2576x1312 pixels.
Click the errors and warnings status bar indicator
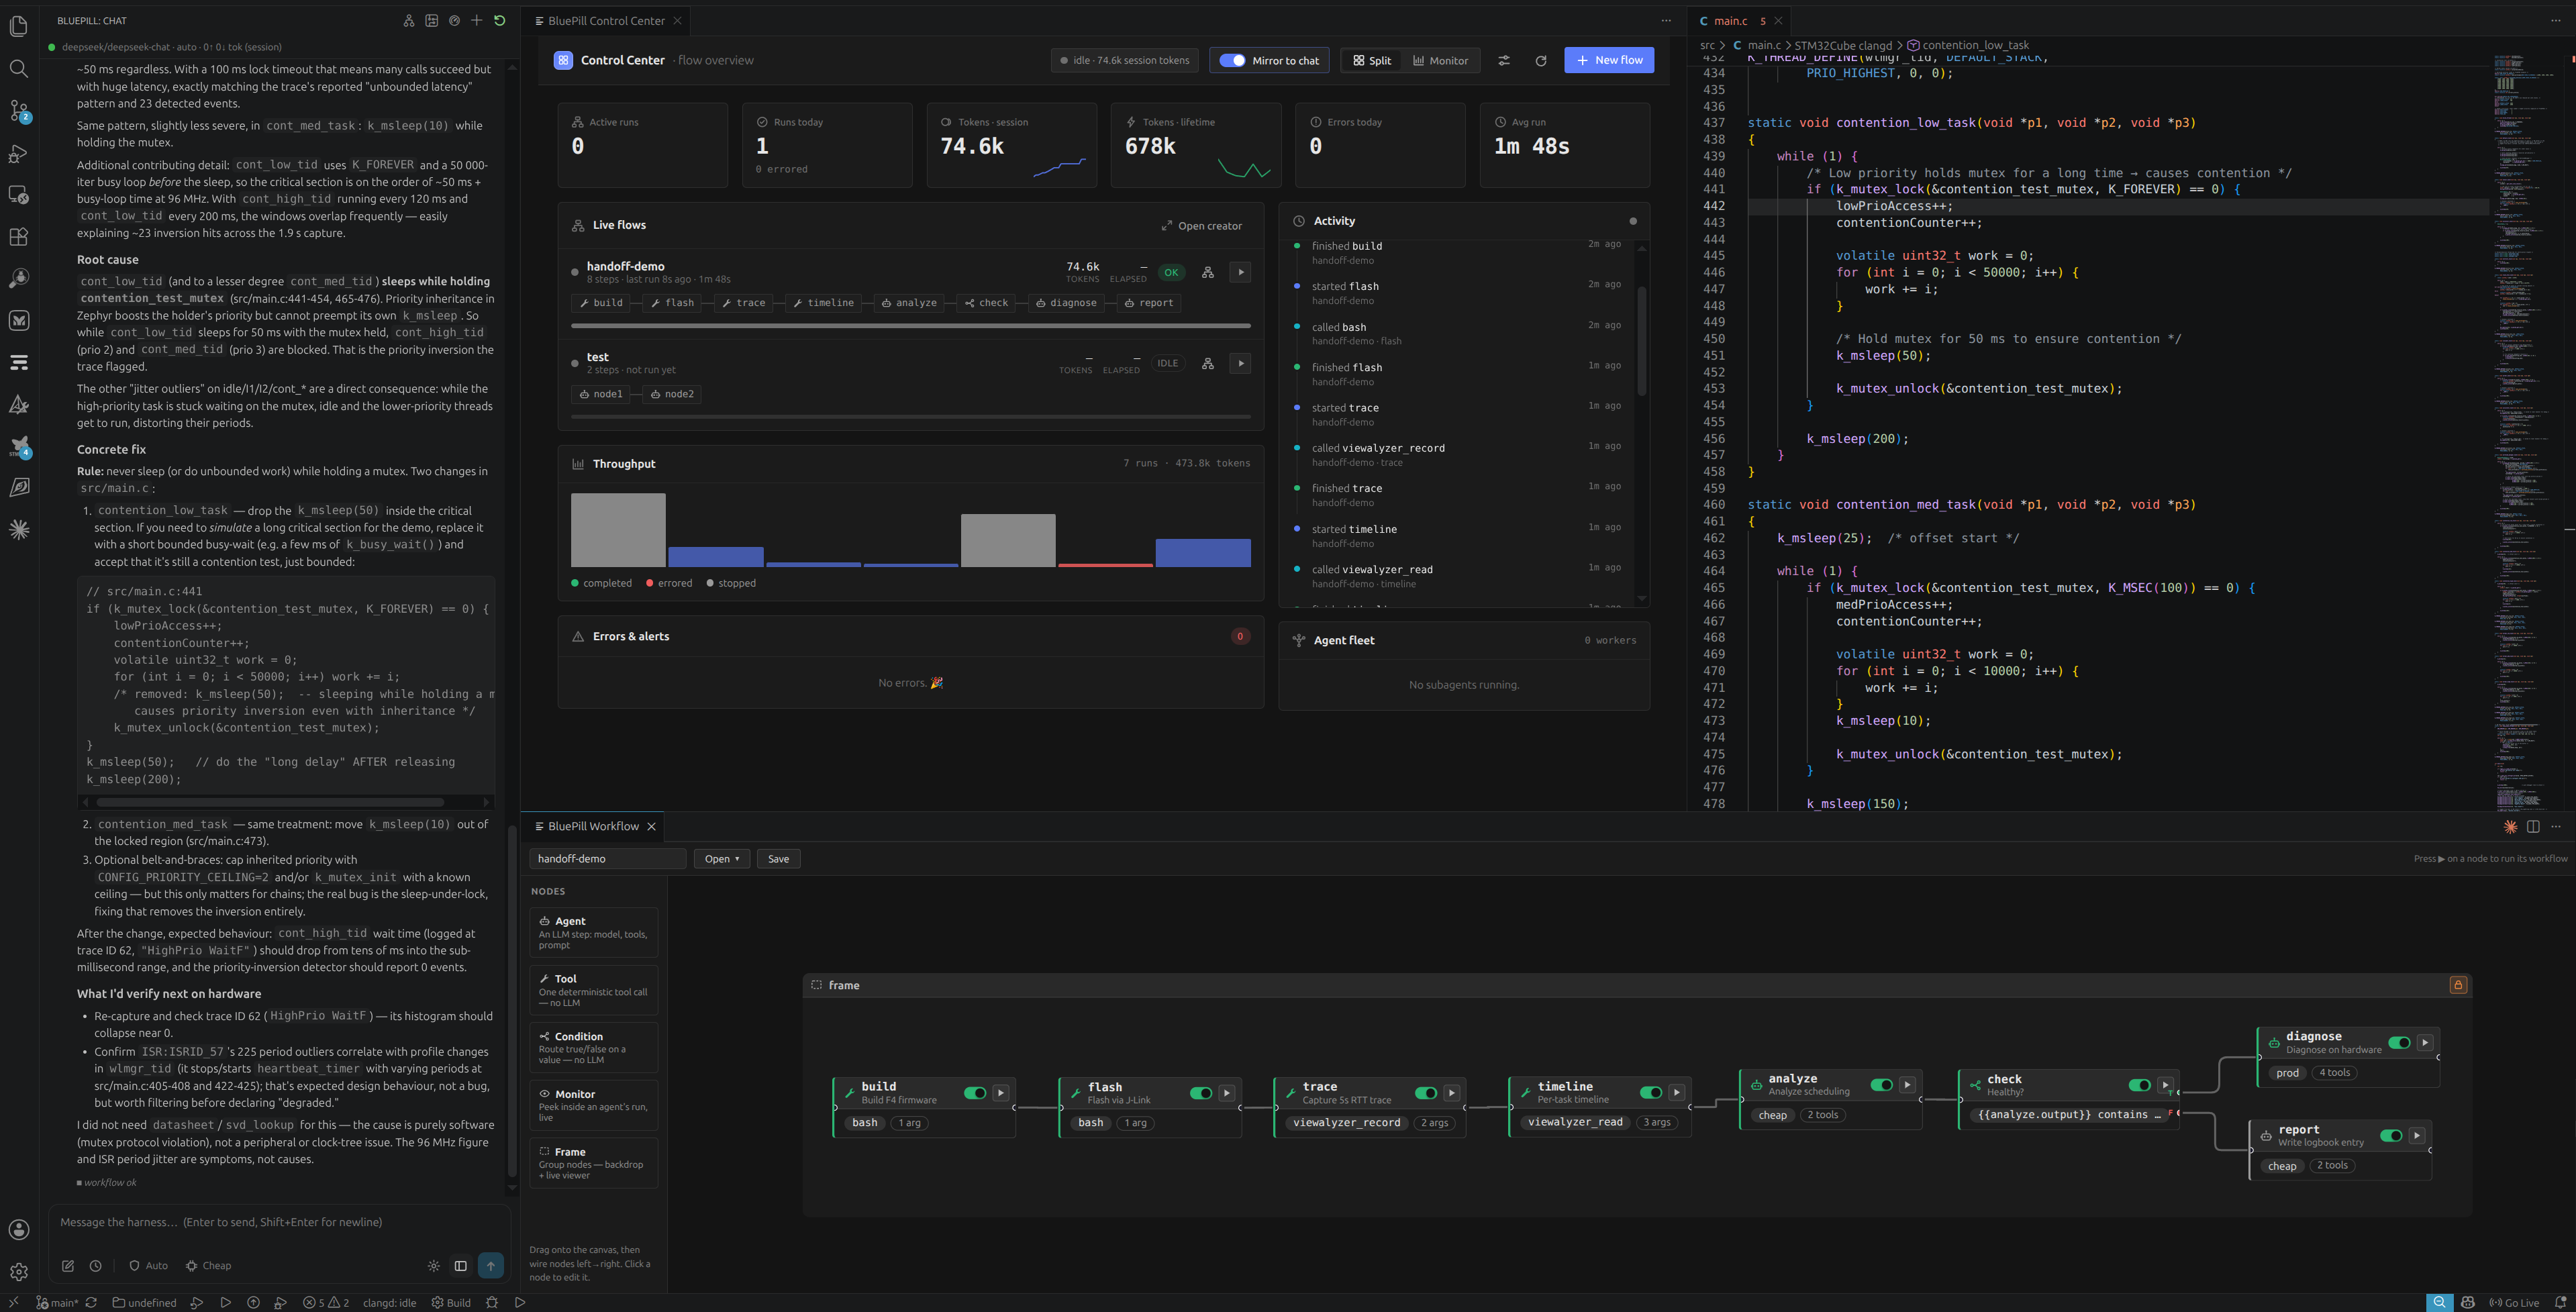point(326,1302)
